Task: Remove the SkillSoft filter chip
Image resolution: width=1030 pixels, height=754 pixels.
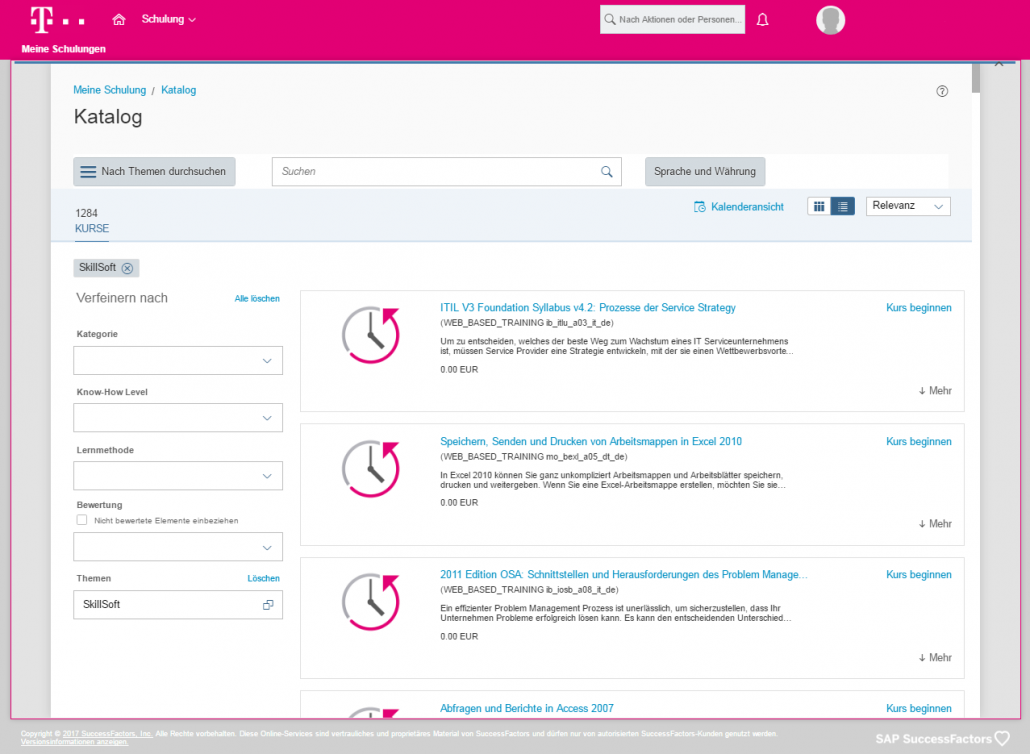Action: pyautogui.click(x=127, y=267)
